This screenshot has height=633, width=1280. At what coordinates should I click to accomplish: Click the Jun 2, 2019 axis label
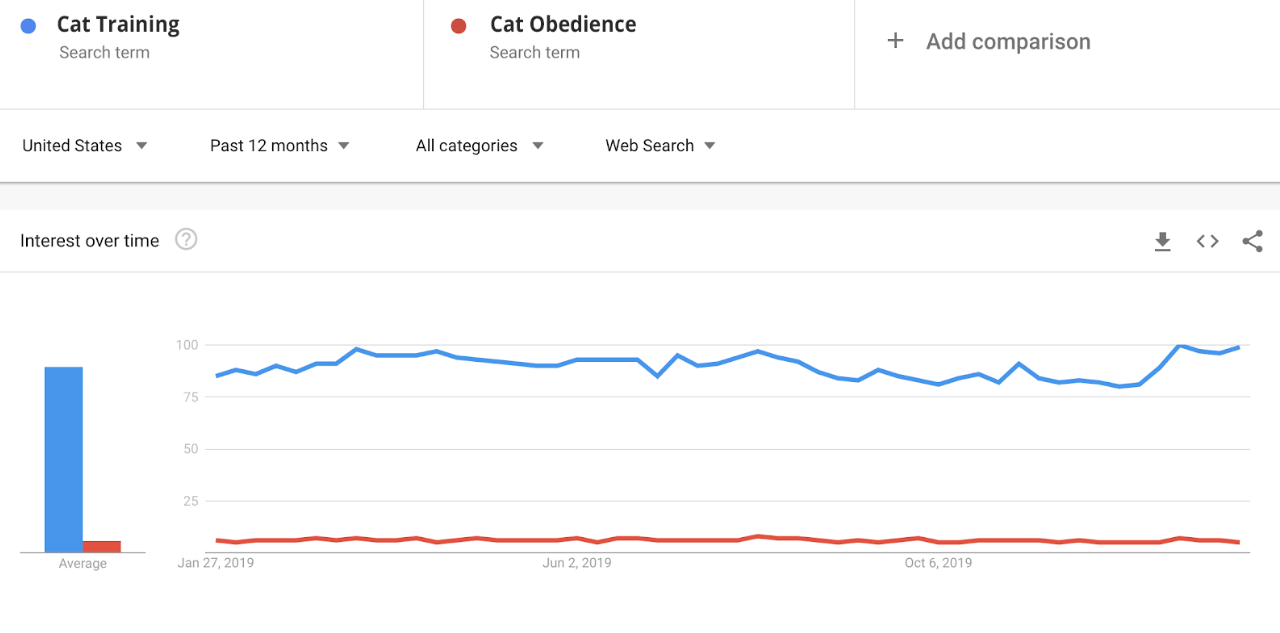coord(577,563)
